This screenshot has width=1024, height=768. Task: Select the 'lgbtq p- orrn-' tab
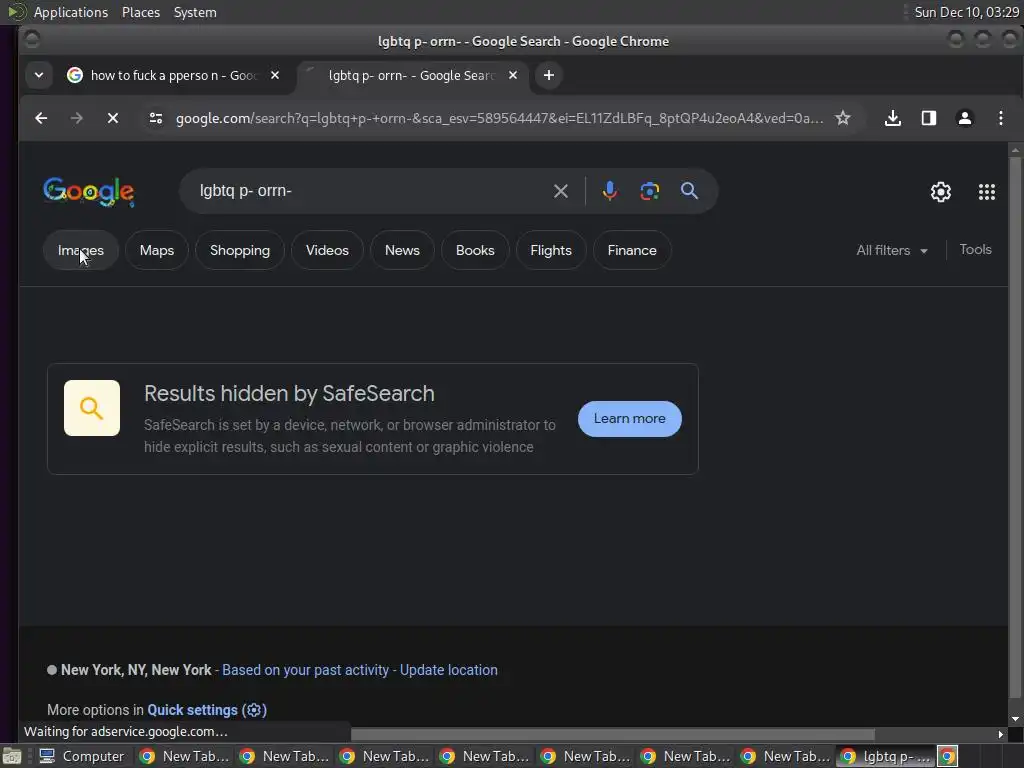411,75
